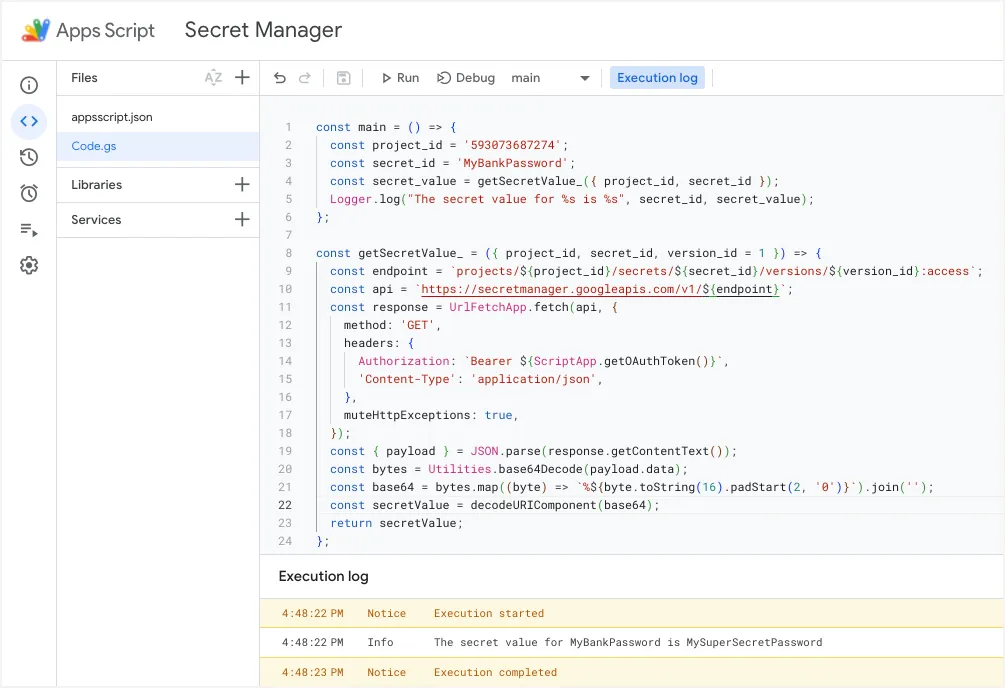Open Project history
Screen dimensions: 1005x688
(x=29, y=157)
